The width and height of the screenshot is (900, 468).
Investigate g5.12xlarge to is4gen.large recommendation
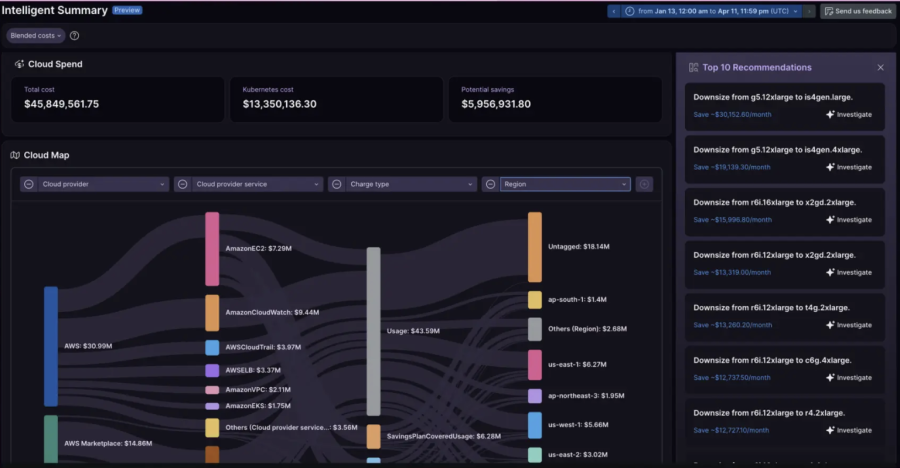(849, 115)
